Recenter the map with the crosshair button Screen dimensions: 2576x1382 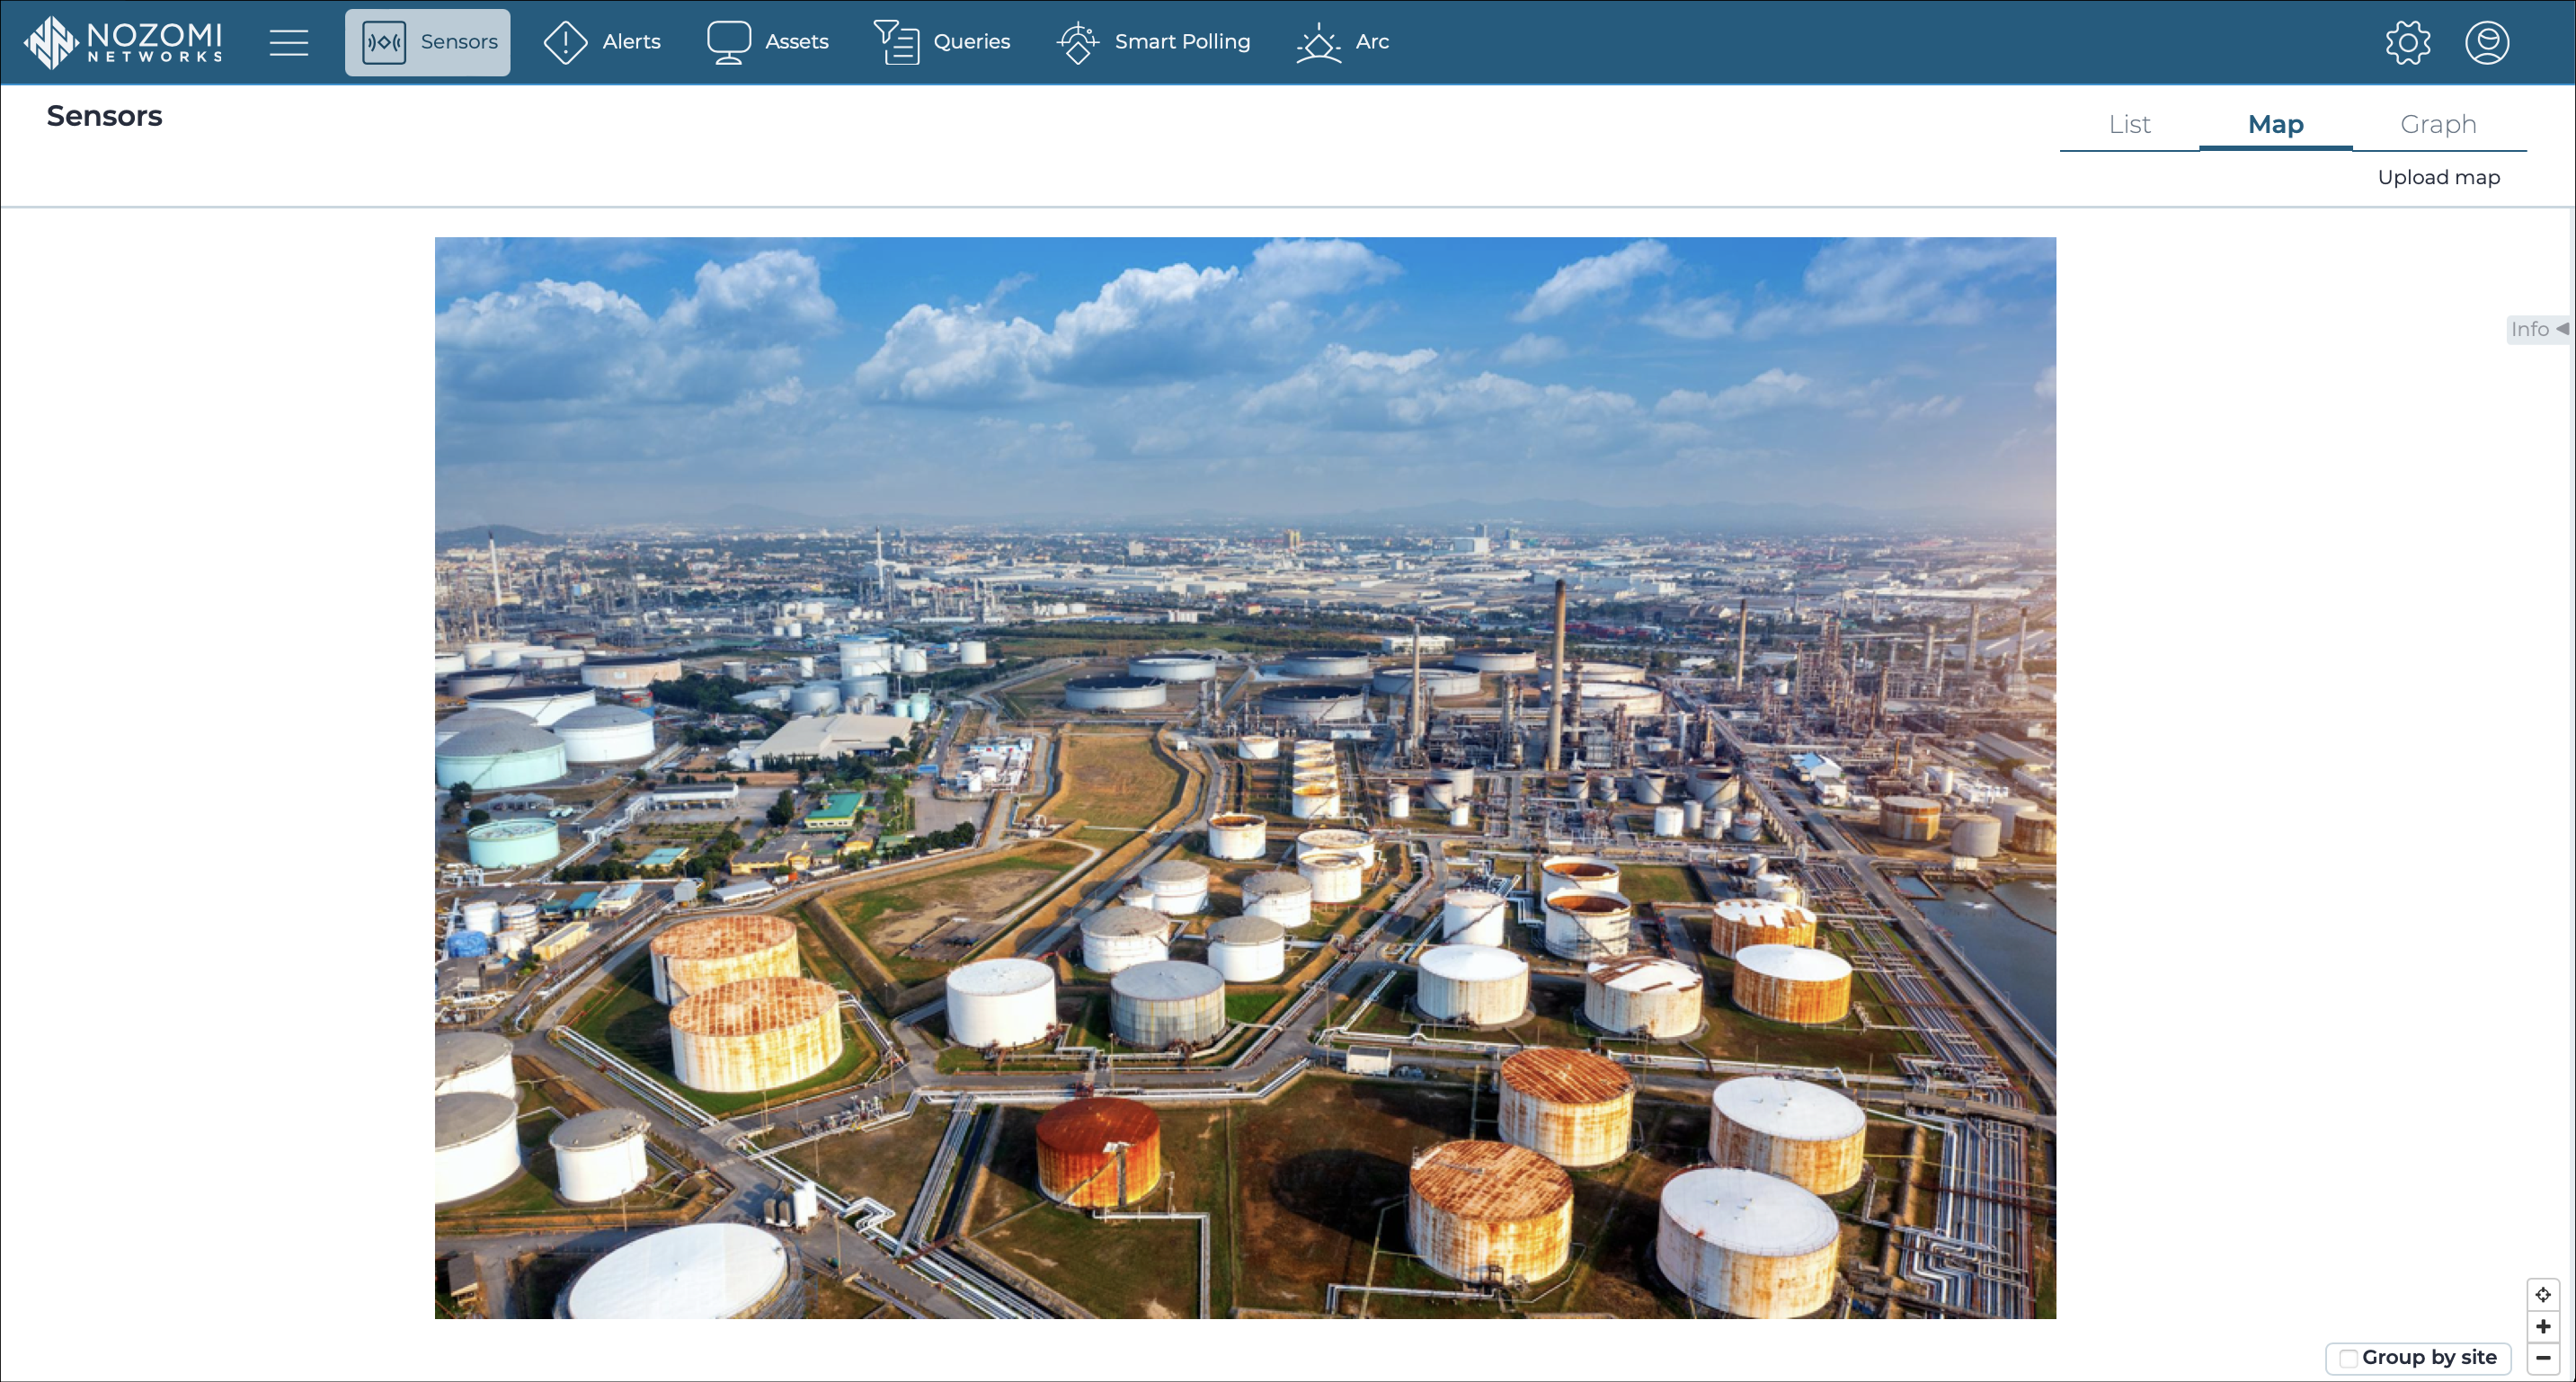pyautogui.click(x=2542, y=1294)
